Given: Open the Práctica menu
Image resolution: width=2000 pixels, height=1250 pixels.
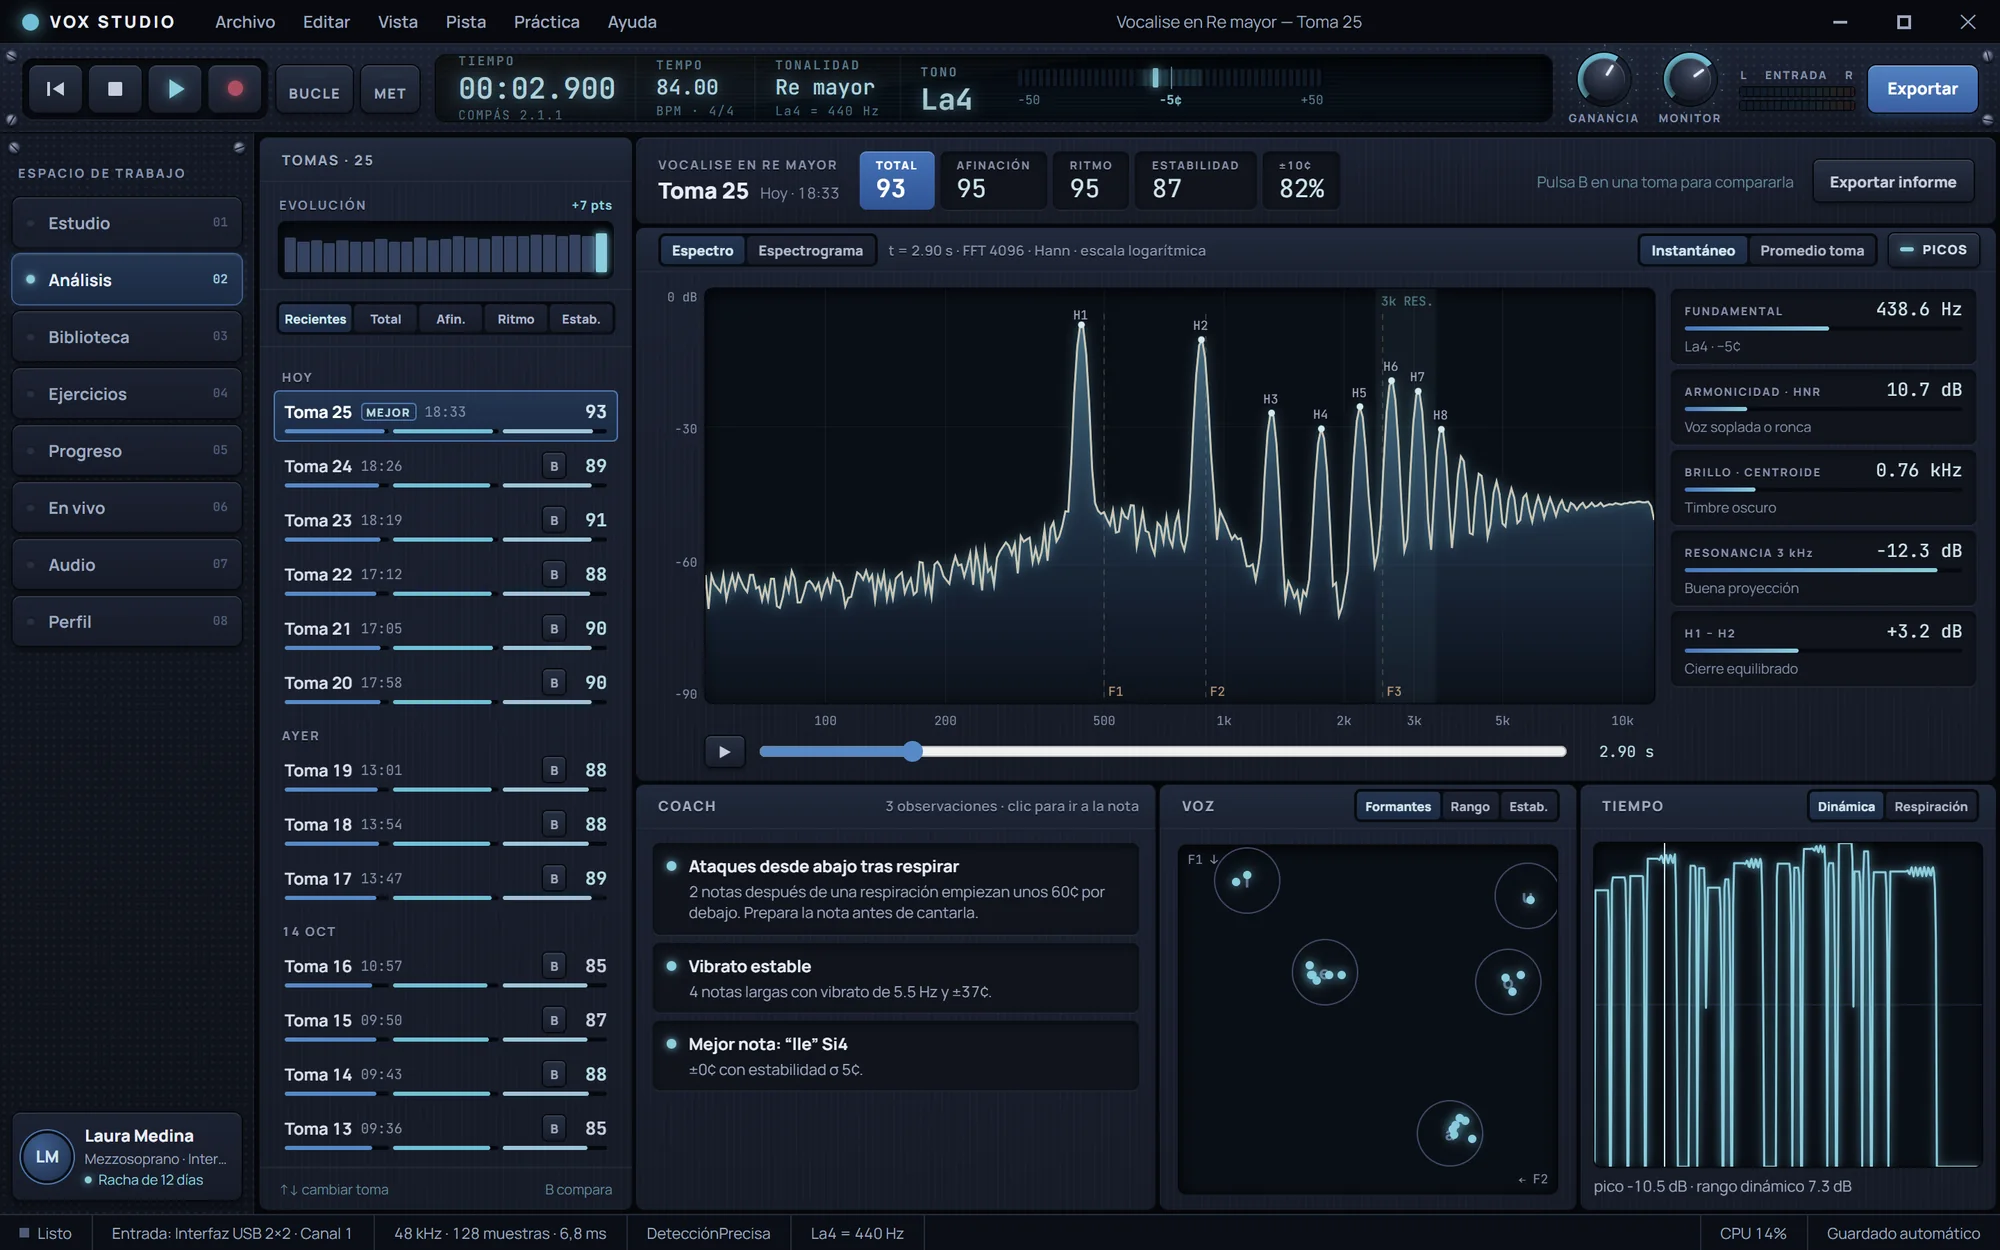Looking at the screenshot, I should pyautogui.click(x=547, y=22).
